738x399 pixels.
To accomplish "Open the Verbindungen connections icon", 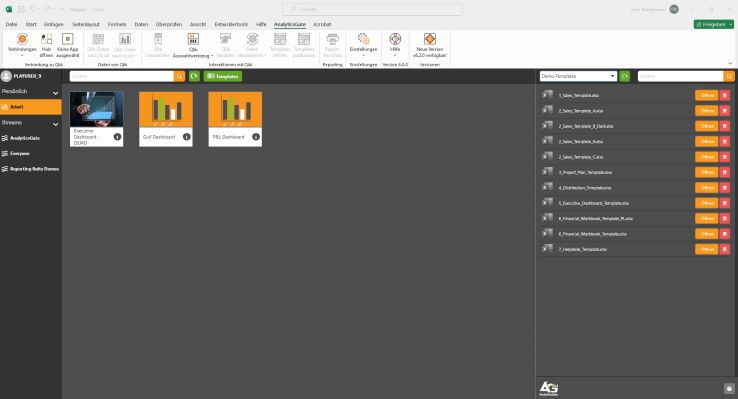I will tap(22, 40).
